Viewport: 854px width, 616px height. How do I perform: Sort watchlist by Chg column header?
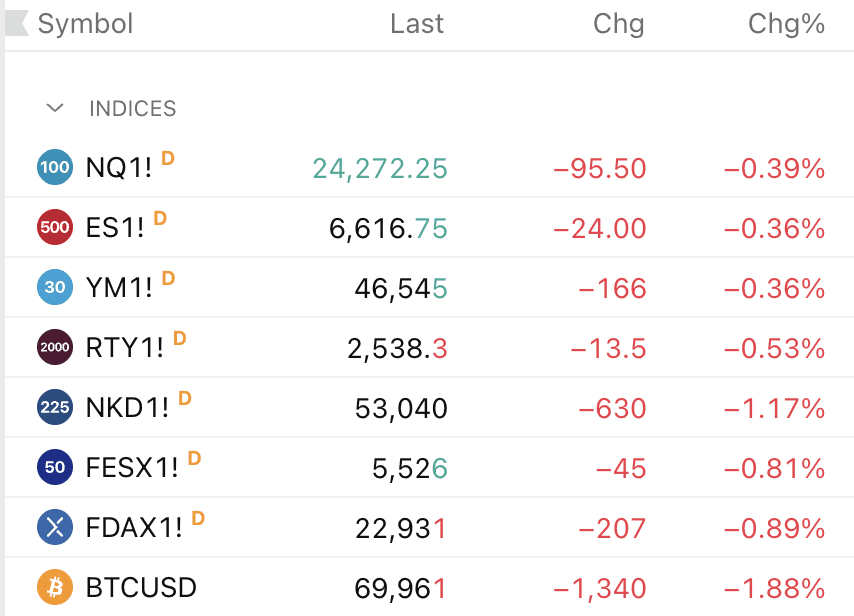click(619, 24)
